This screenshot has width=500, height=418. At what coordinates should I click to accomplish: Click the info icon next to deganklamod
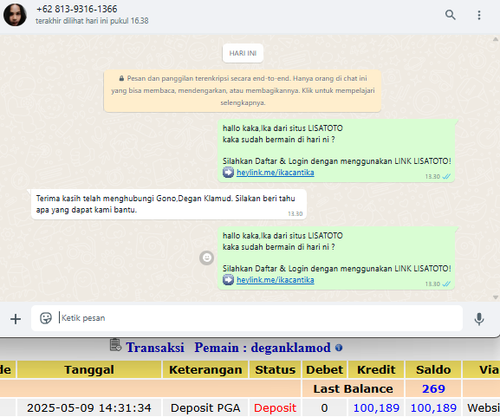point(339,348)
